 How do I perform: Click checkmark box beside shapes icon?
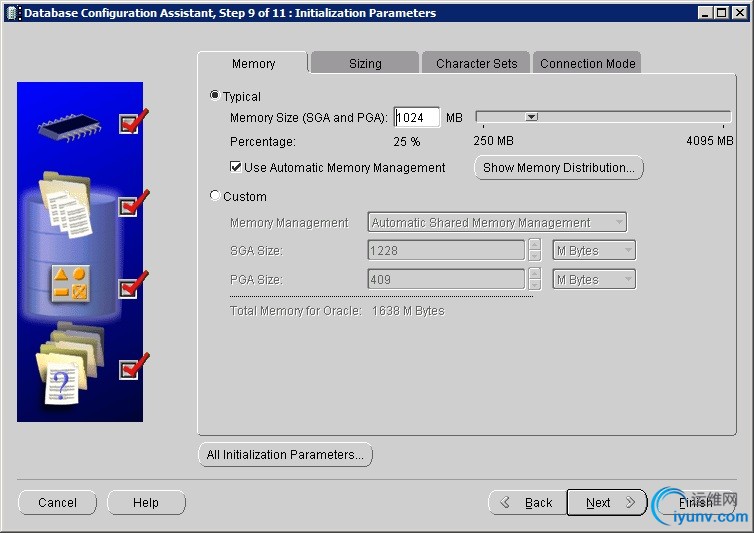pos(128,288)
